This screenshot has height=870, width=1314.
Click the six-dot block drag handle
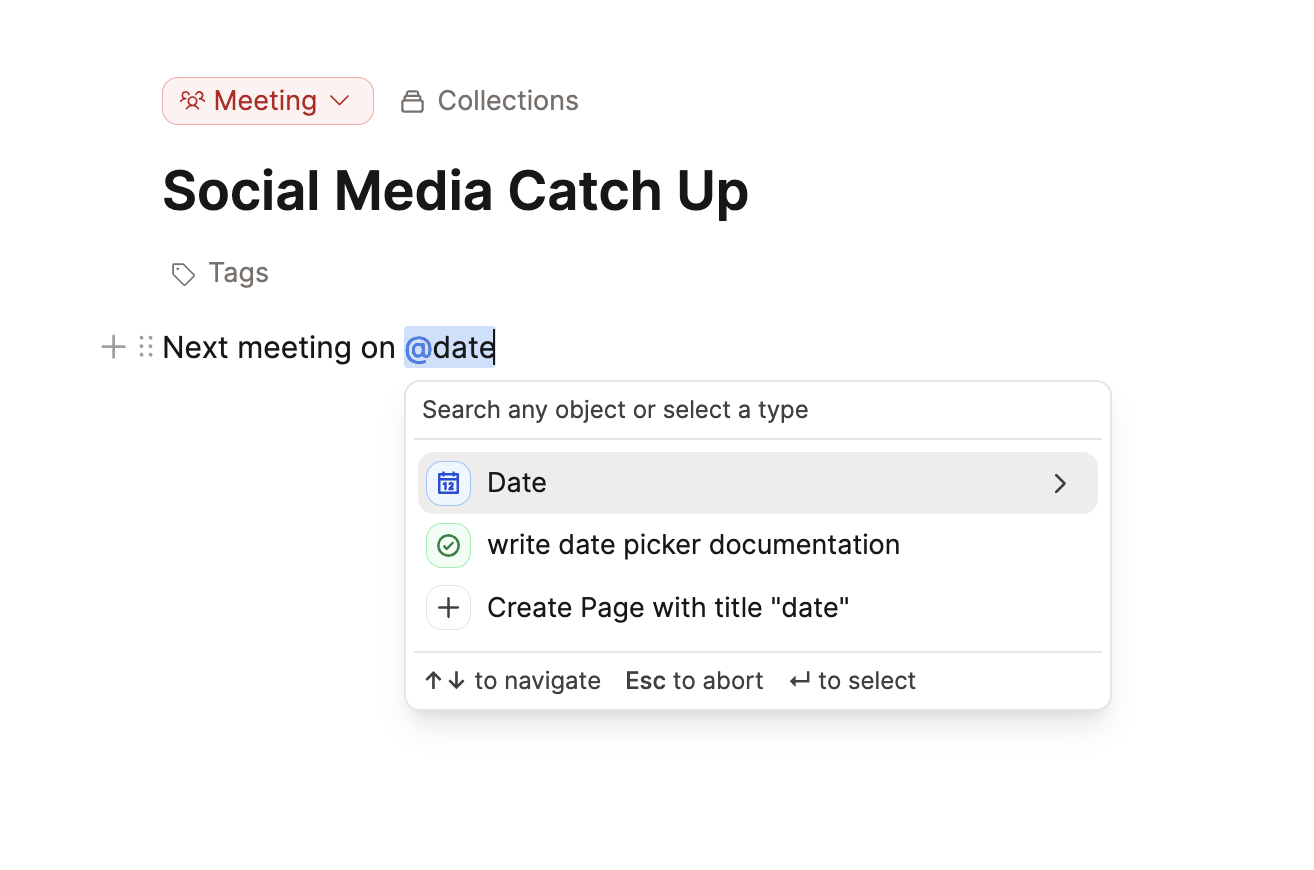pyautogui.click(x=146, y=347)
